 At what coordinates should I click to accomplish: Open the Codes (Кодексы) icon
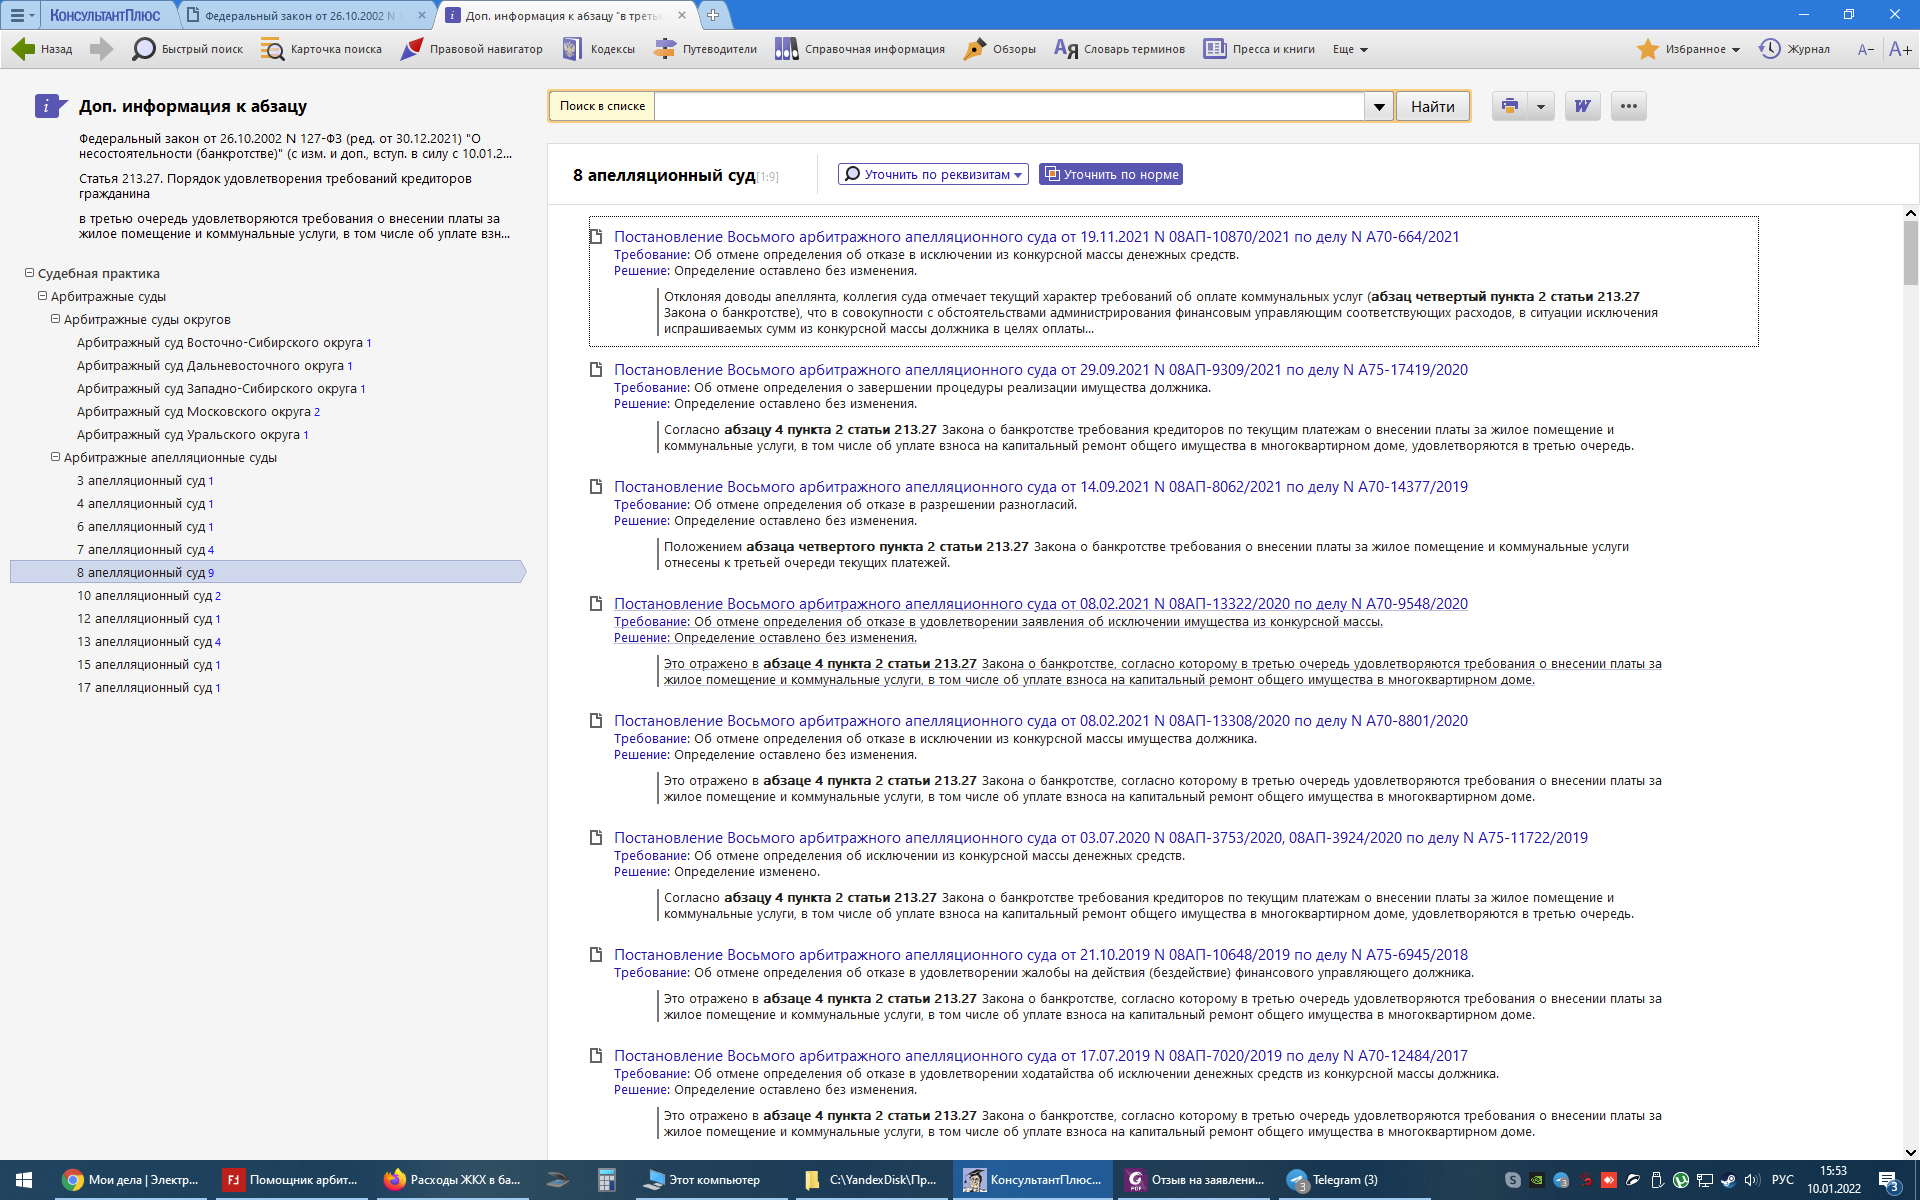coord(572,49)
